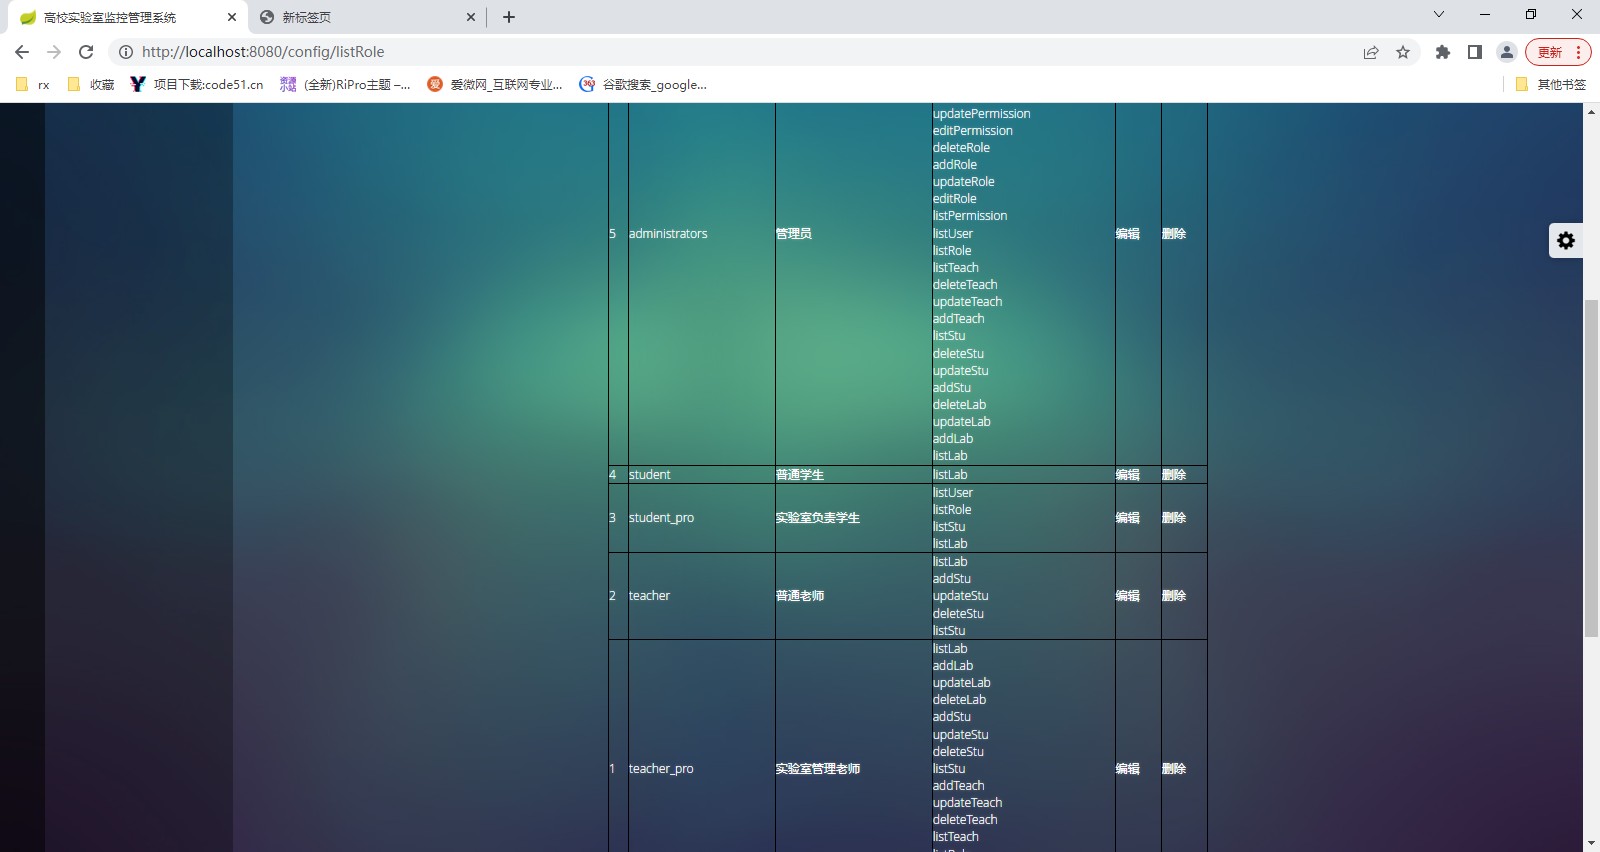1600x852 pixels.
Task: Delete the teacher_pro role
Action: coord(1174,769)
